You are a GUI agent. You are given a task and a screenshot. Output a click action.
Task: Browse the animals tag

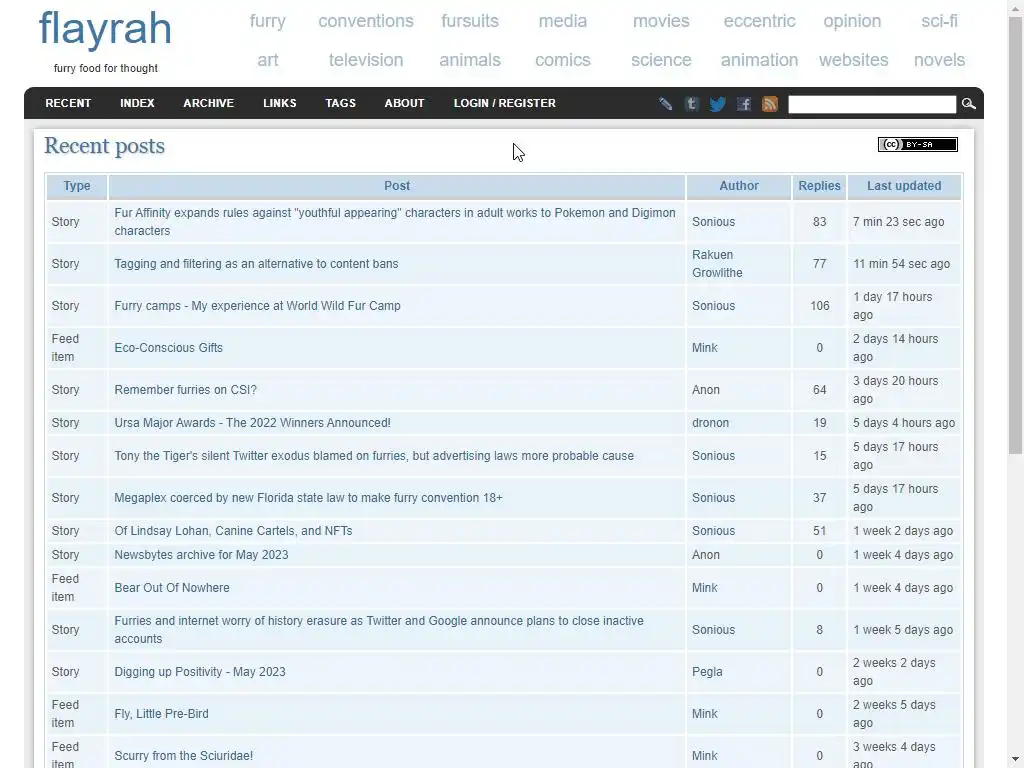click(x=470, y=60)
